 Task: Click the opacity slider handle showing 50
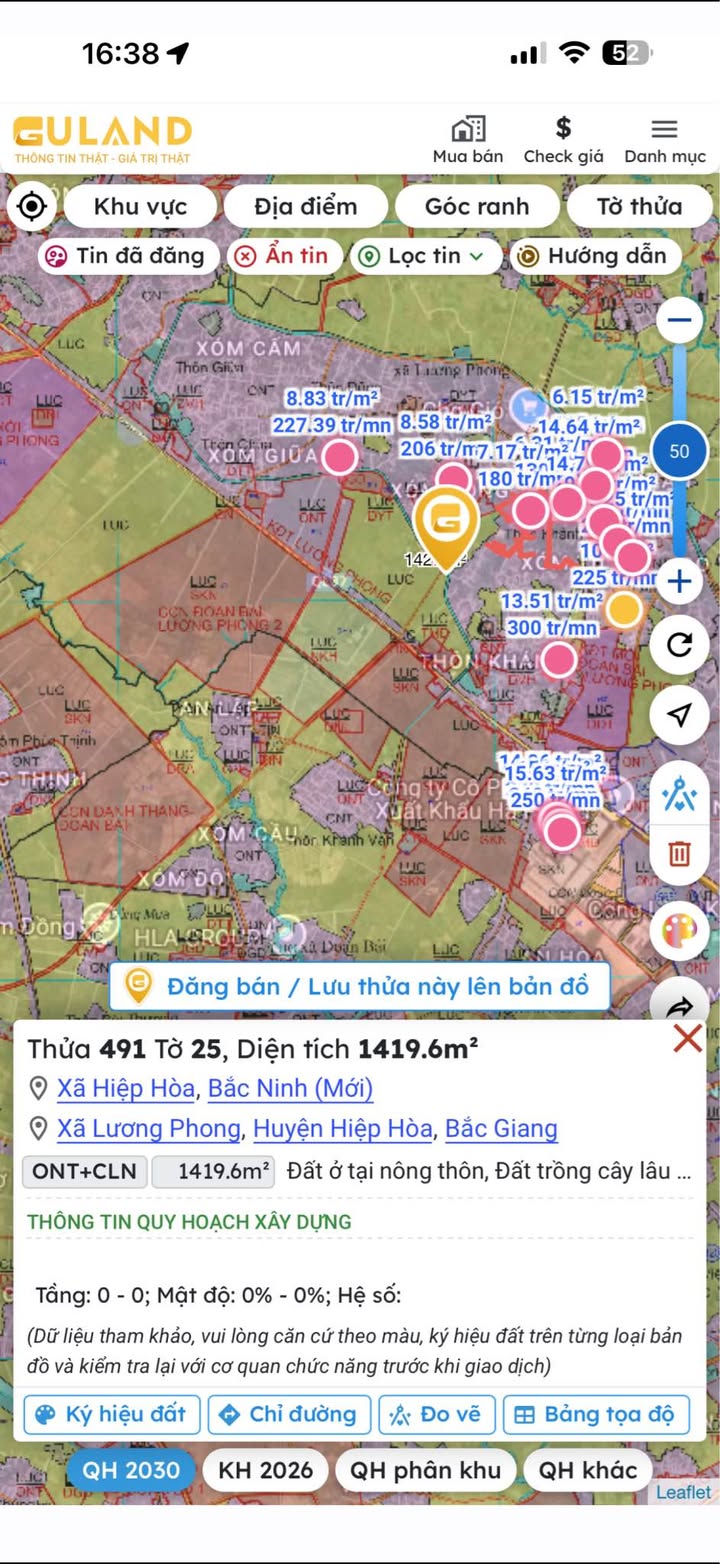(x=679, y=451)
